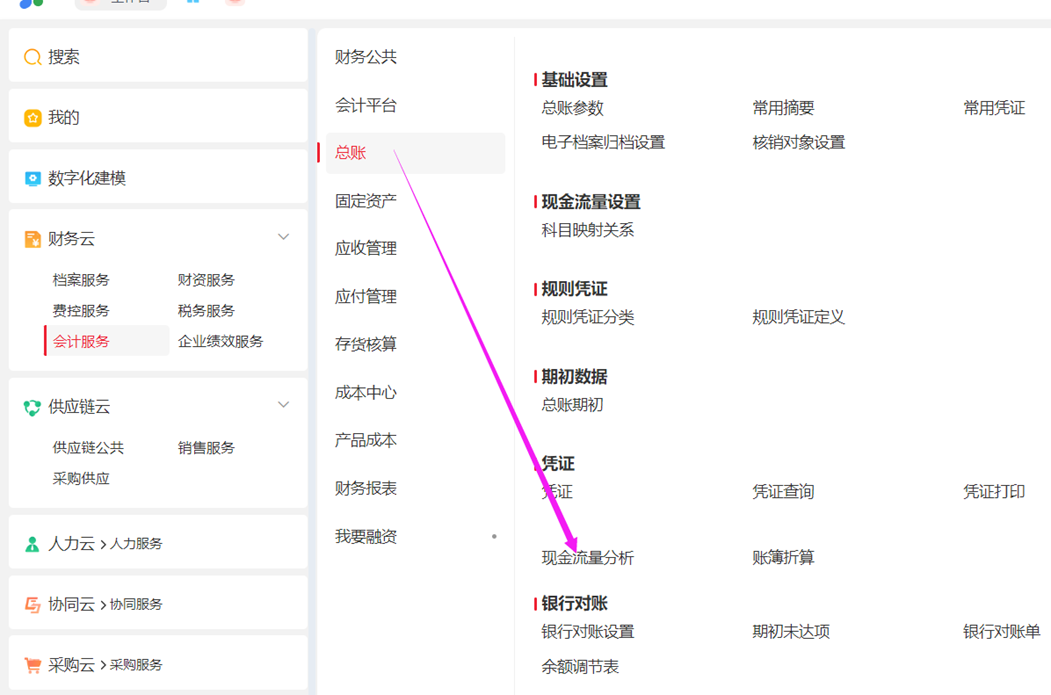
Task: Open 总账期初 under 期初数据
Action: (x=572, y=405)
